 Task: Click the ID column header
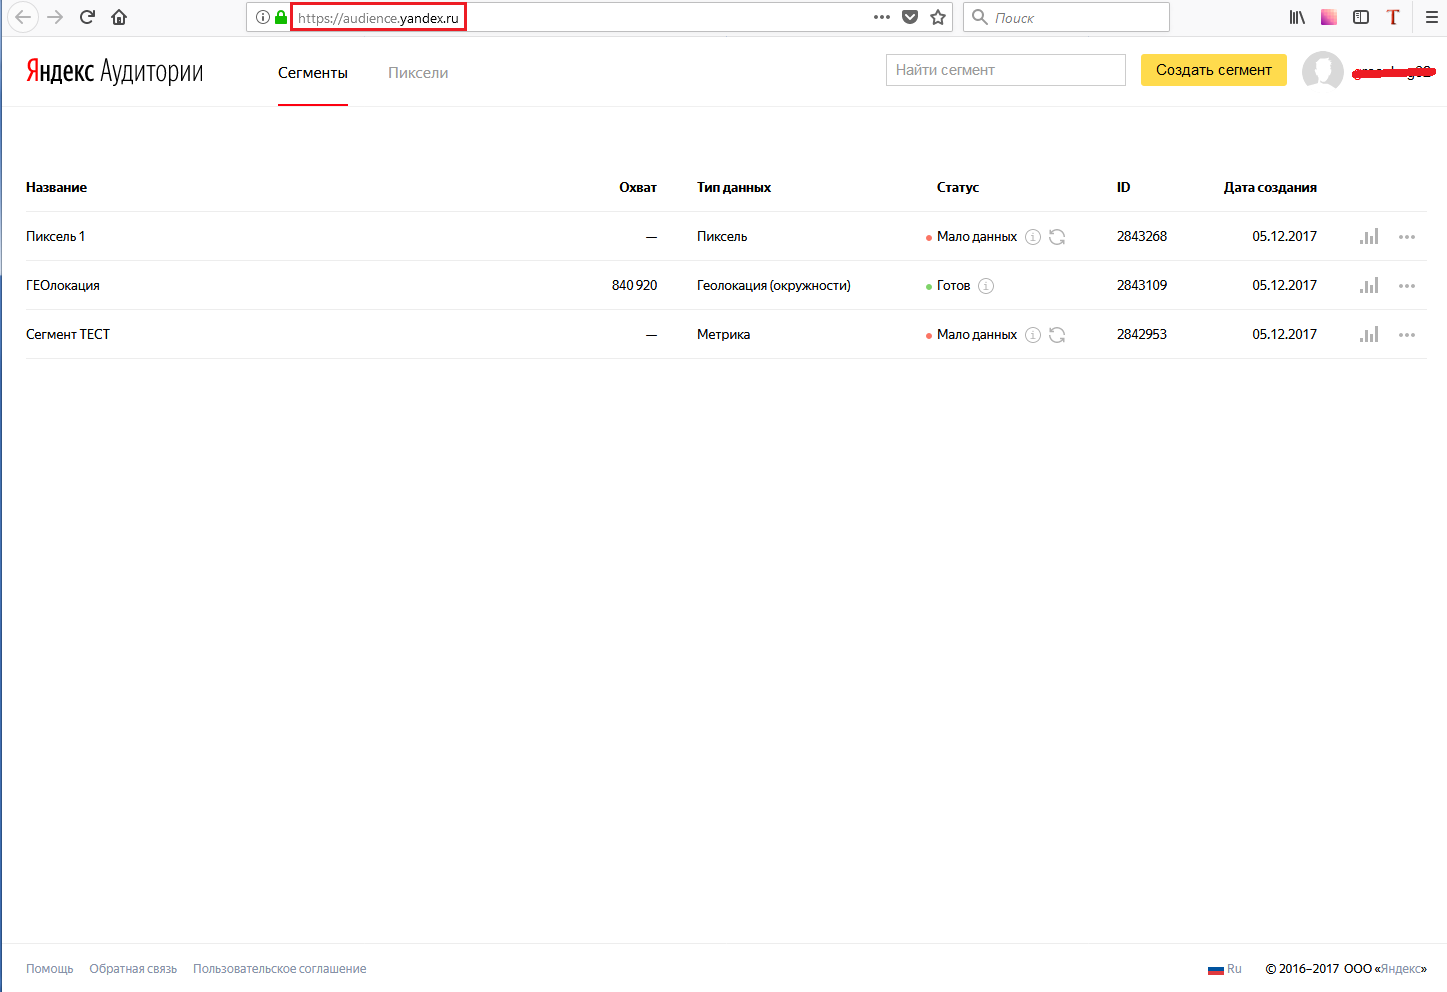[1124, 188]
